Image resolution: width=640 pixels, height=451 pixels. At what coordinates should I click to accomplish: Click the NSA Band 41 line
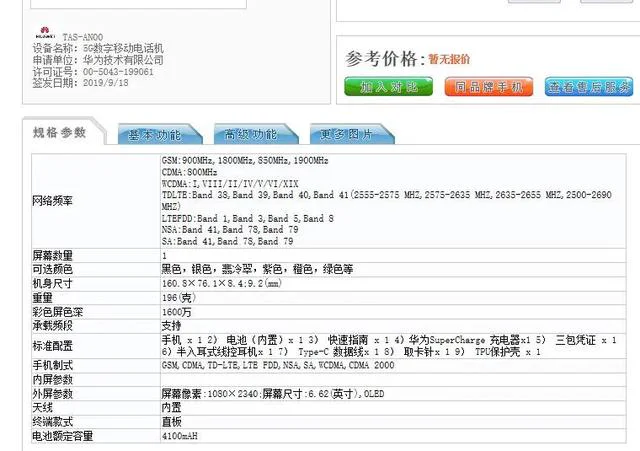click(230, 230)
